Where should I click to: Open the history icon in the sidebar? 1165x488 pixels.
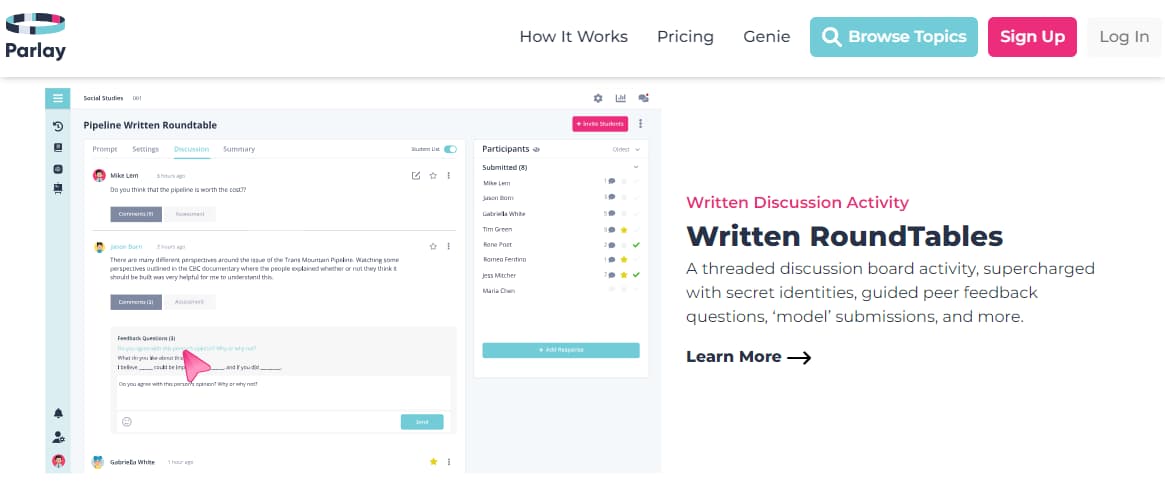point(58,127)
